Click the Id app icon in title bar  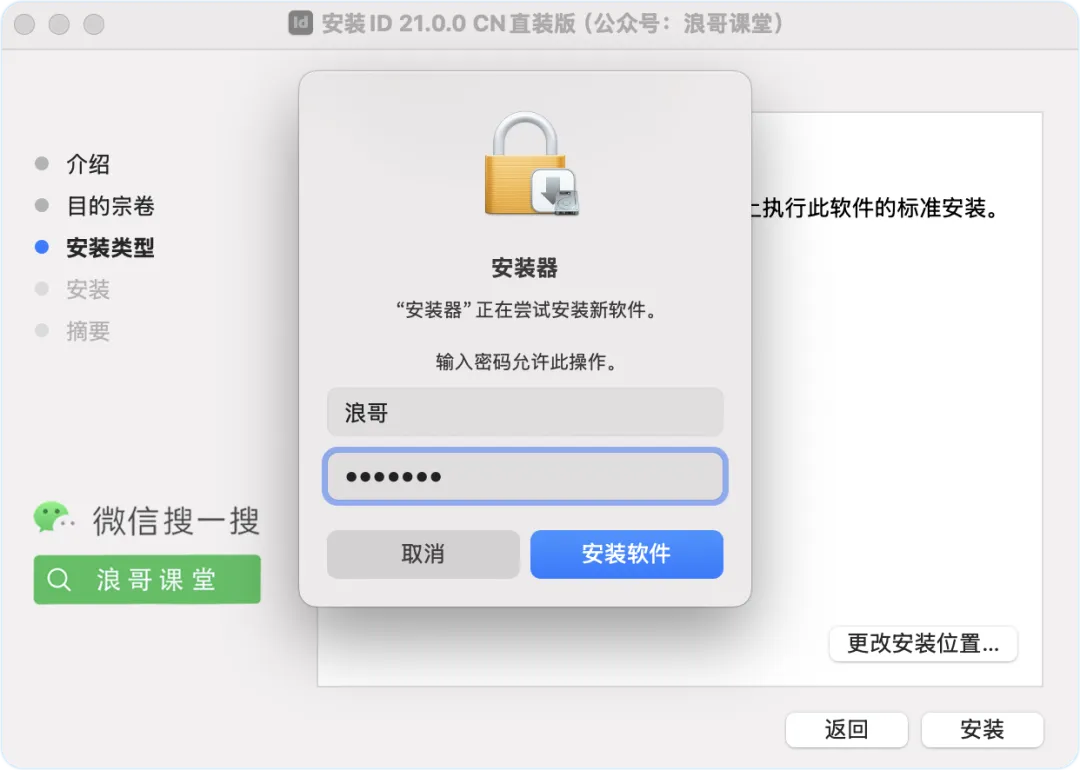300,23
